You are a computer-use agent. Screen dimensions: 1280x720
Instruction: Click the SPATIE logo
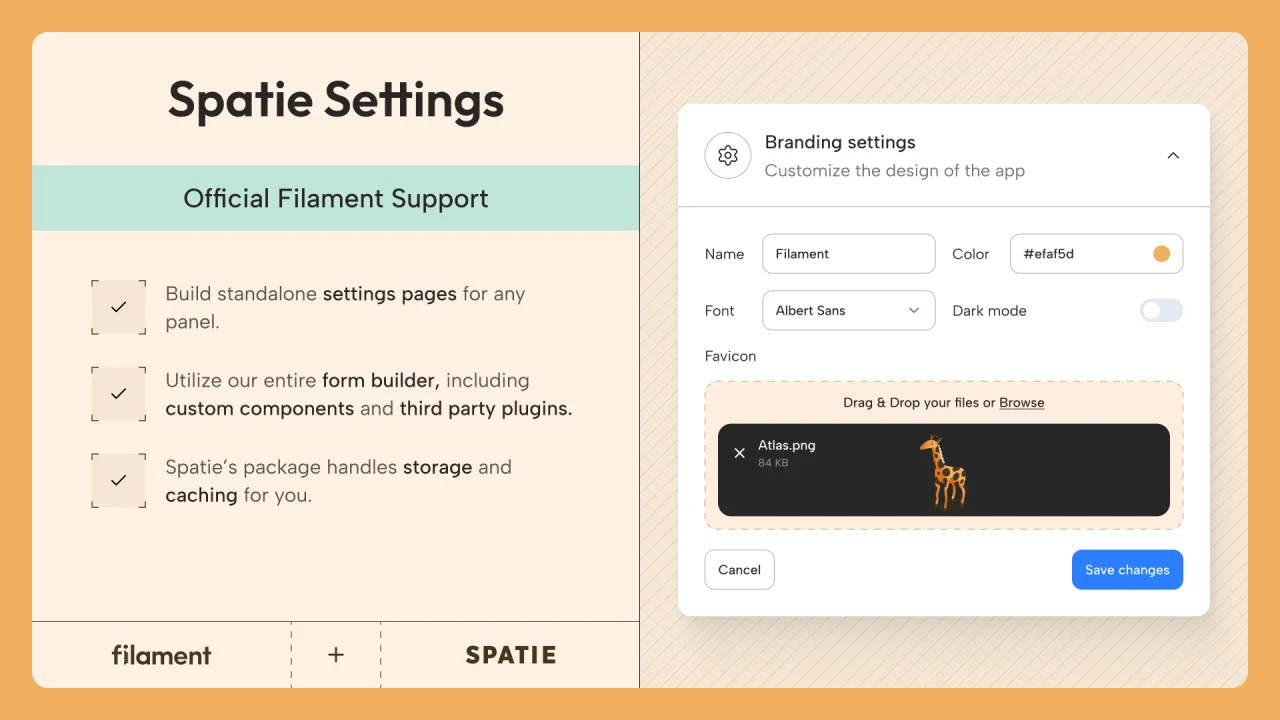510,655
